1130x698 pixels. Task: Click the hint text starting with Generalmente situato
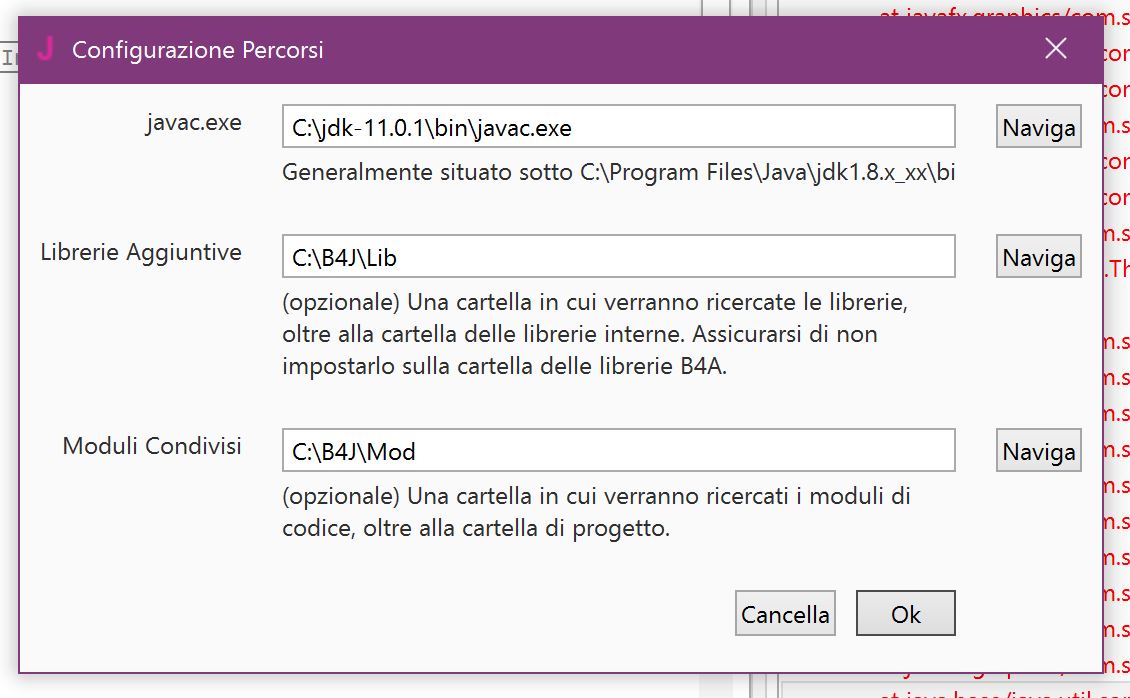tap(618, 172)
